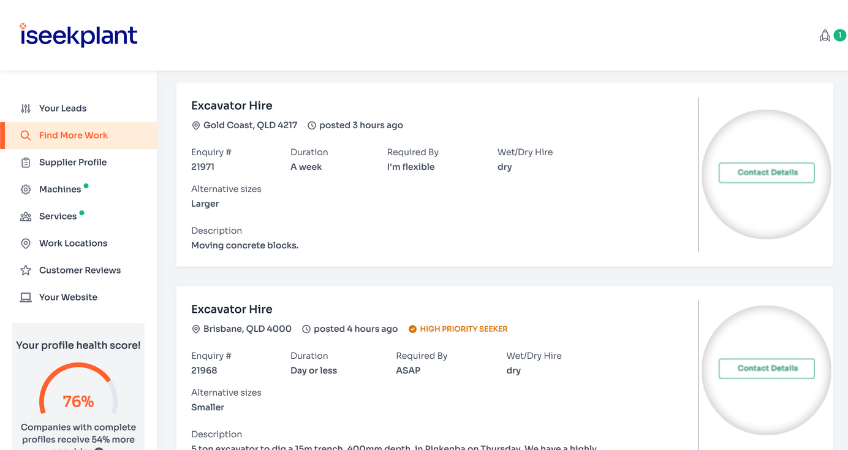
Task: Click the location pin beside Gold Coast
Action: (x=196, y=125)
